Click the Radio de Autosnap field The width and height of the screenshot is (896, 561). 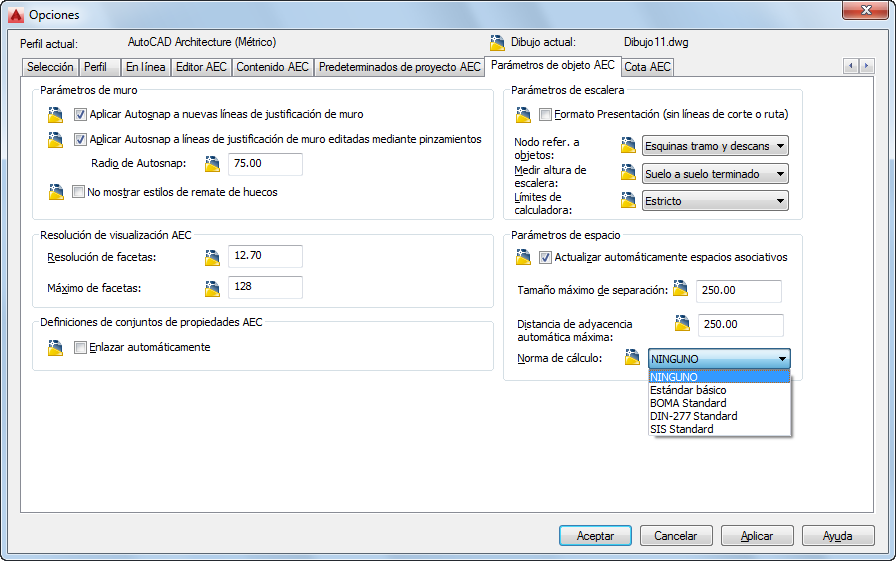pyautogui.click(x=265, y=164)
